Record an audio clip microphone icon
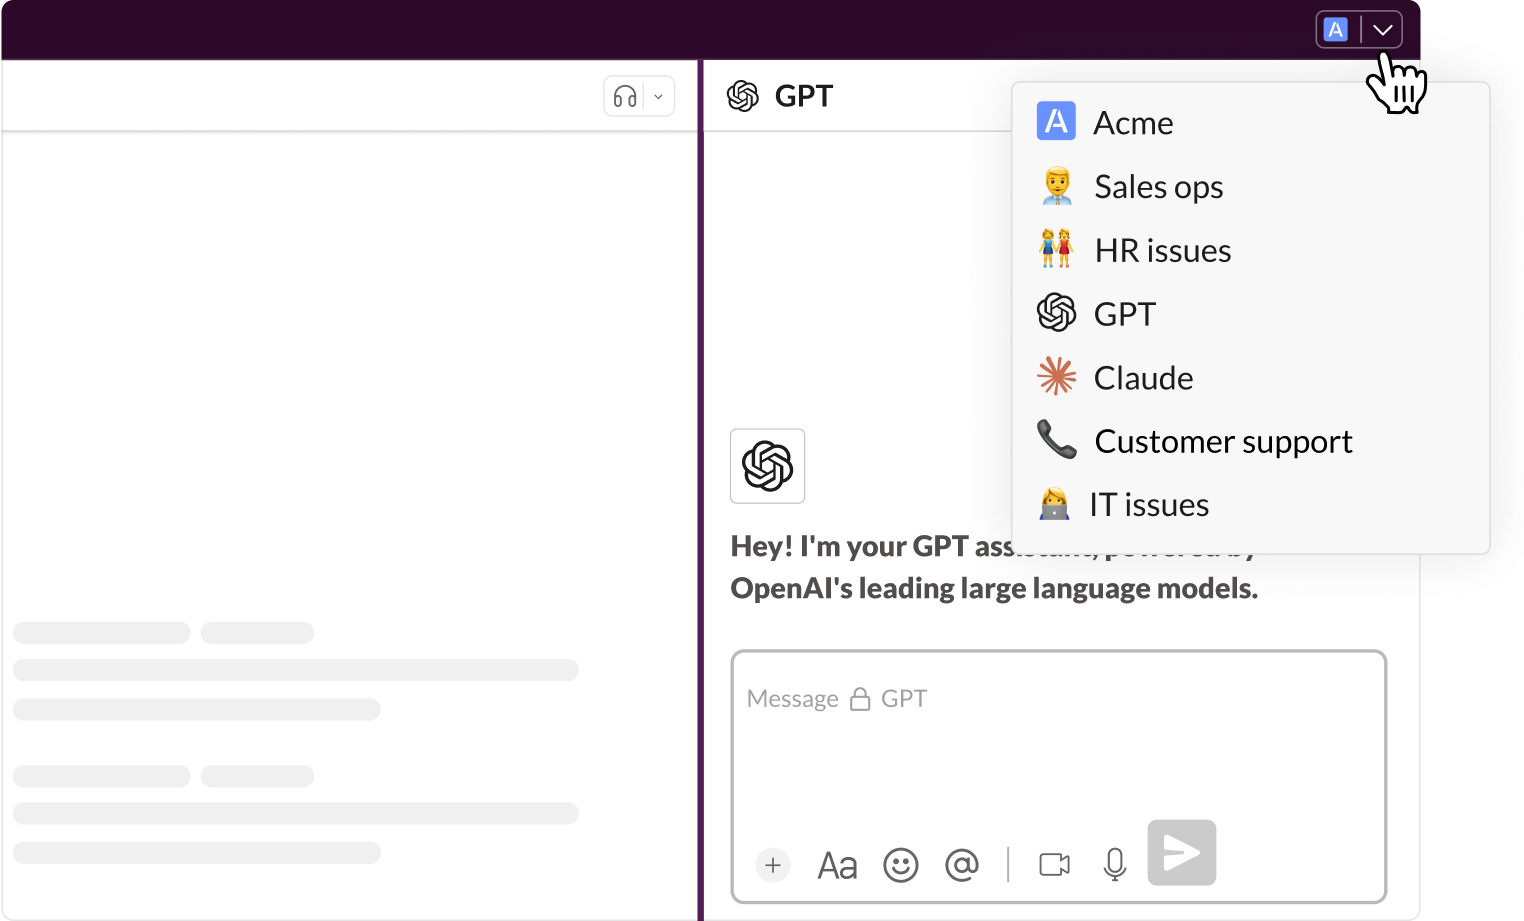Image resolution: width=1524 pixels, height=921 pixels. 1115,865
